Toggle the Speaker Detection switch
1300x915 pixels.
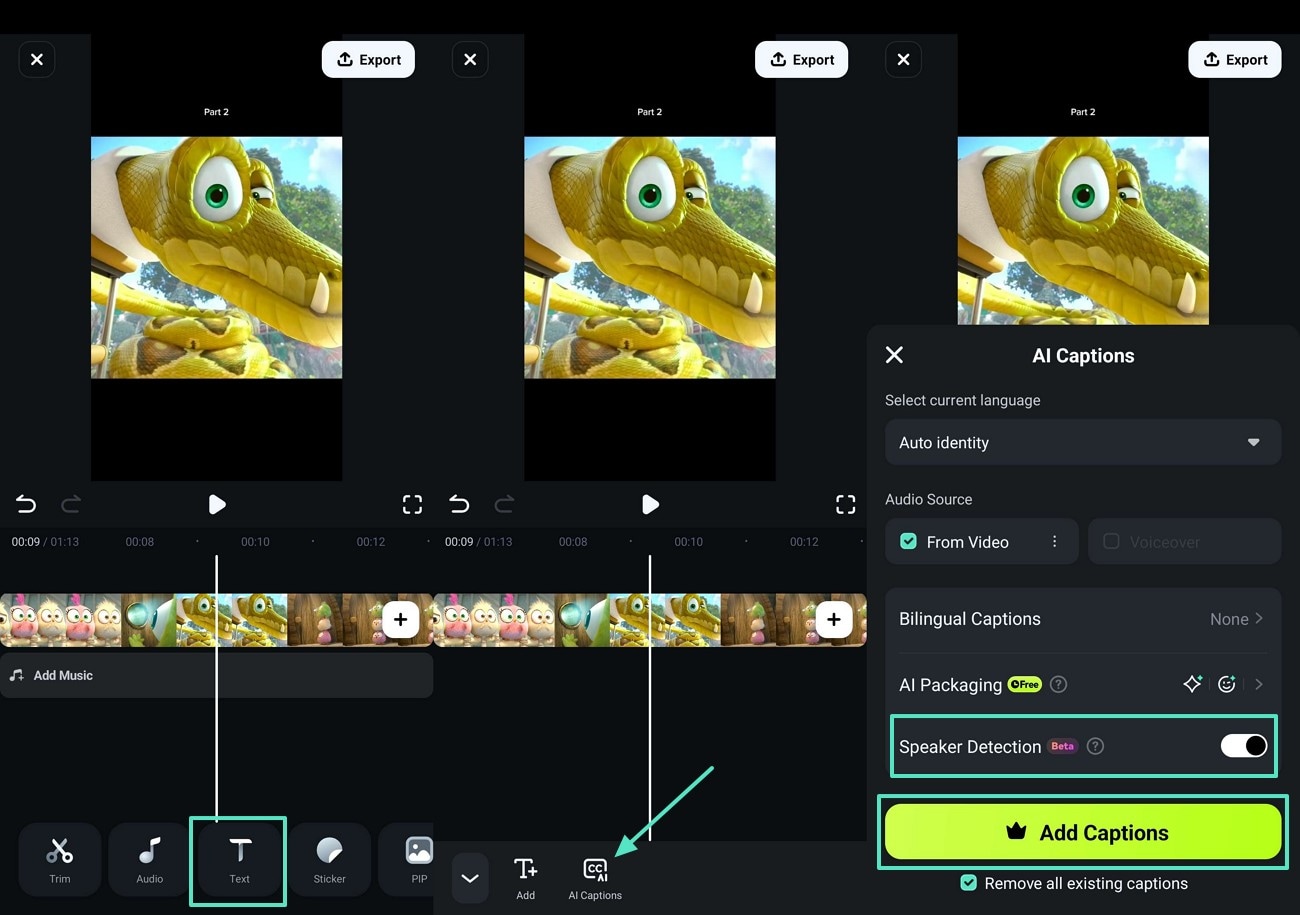click(1244, 746)
